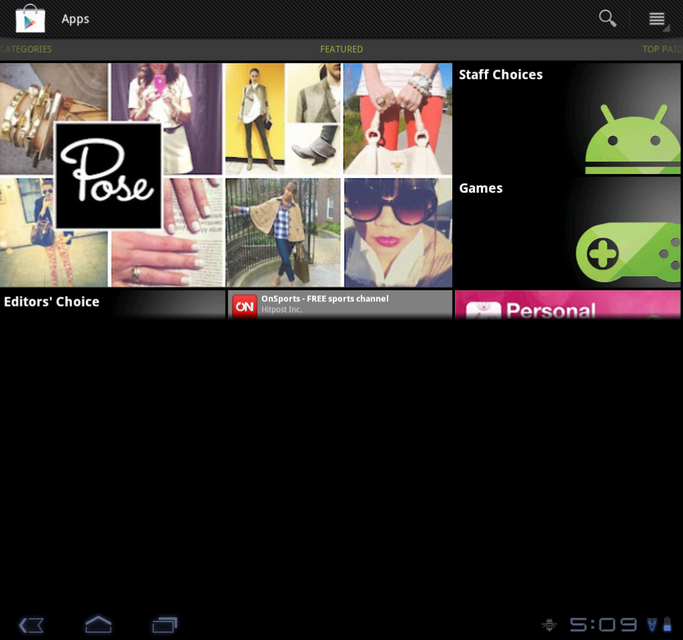Select the Featured tab
Viewport: 683px width, 640px height.
pyautogui.click(x=342, y=49)
